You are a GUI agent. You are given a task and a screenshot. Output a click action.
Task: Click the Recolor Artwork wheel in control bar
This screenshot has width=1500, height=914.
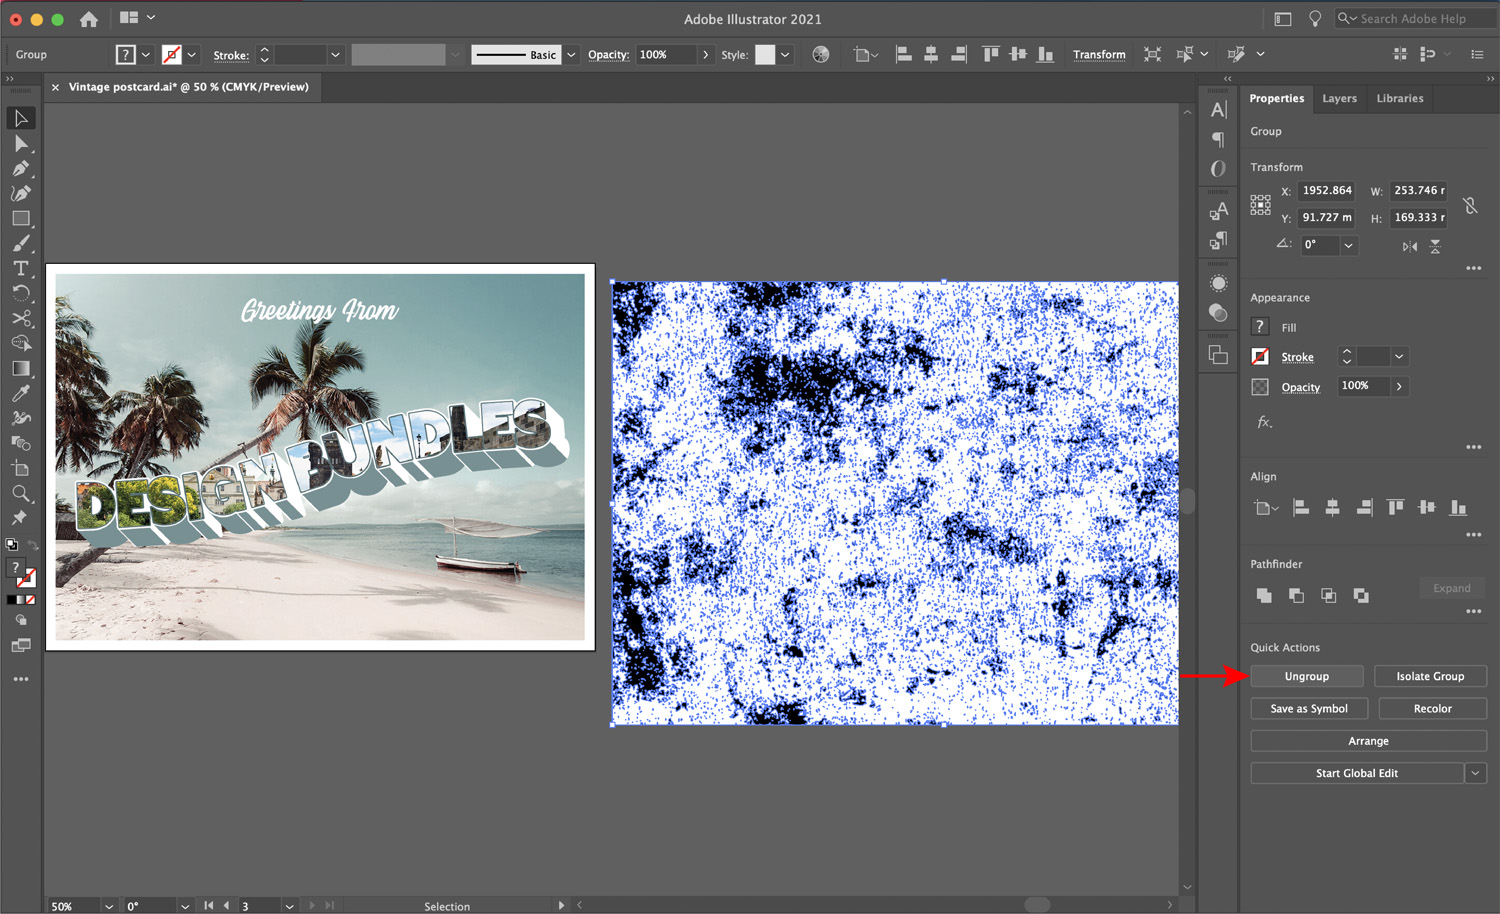click(x=821, y=55)
